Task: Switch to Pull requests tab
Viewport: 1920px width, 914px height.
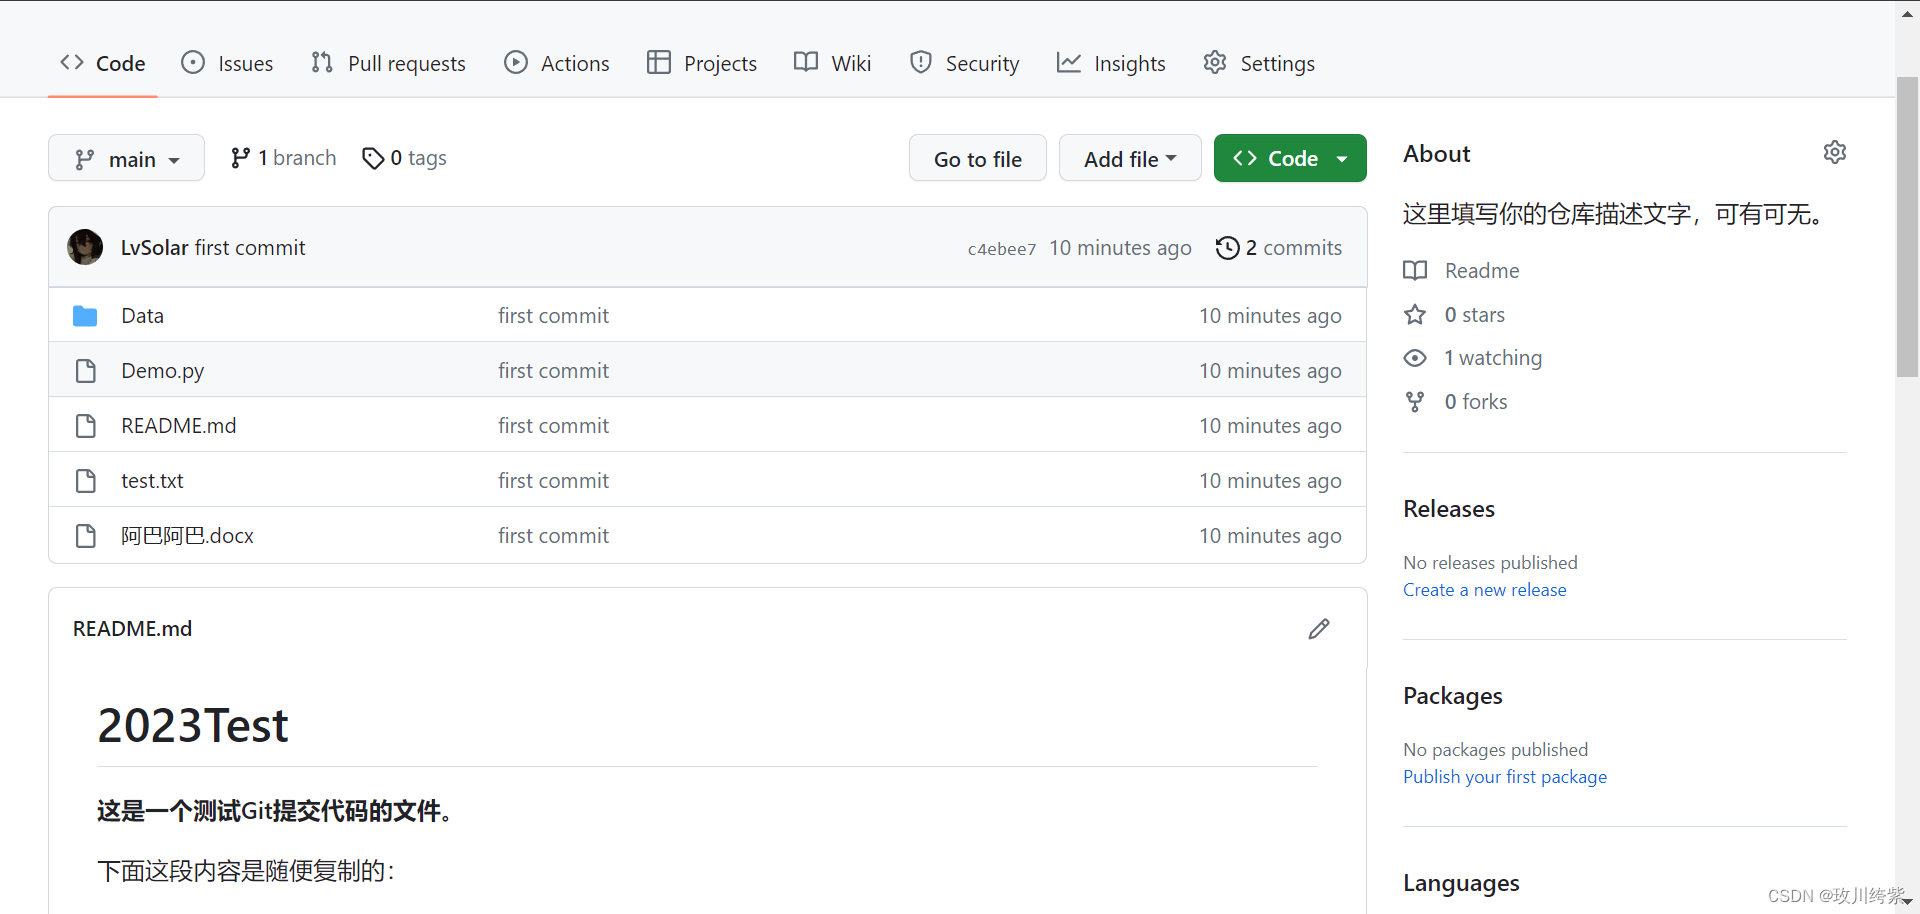Action: (388, 63)
